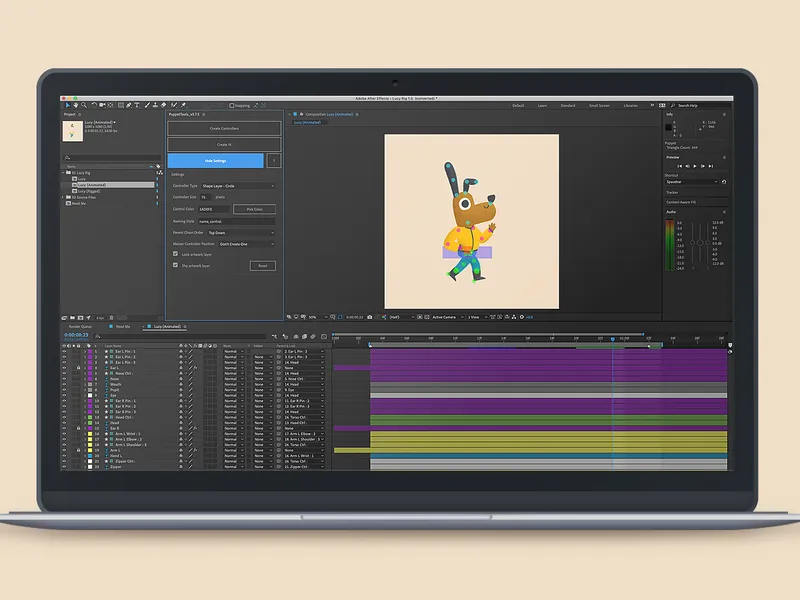The width and height of the screenshot is (800, 600).
Task: Open the Render Queue tab
Action: click(80, 327)
